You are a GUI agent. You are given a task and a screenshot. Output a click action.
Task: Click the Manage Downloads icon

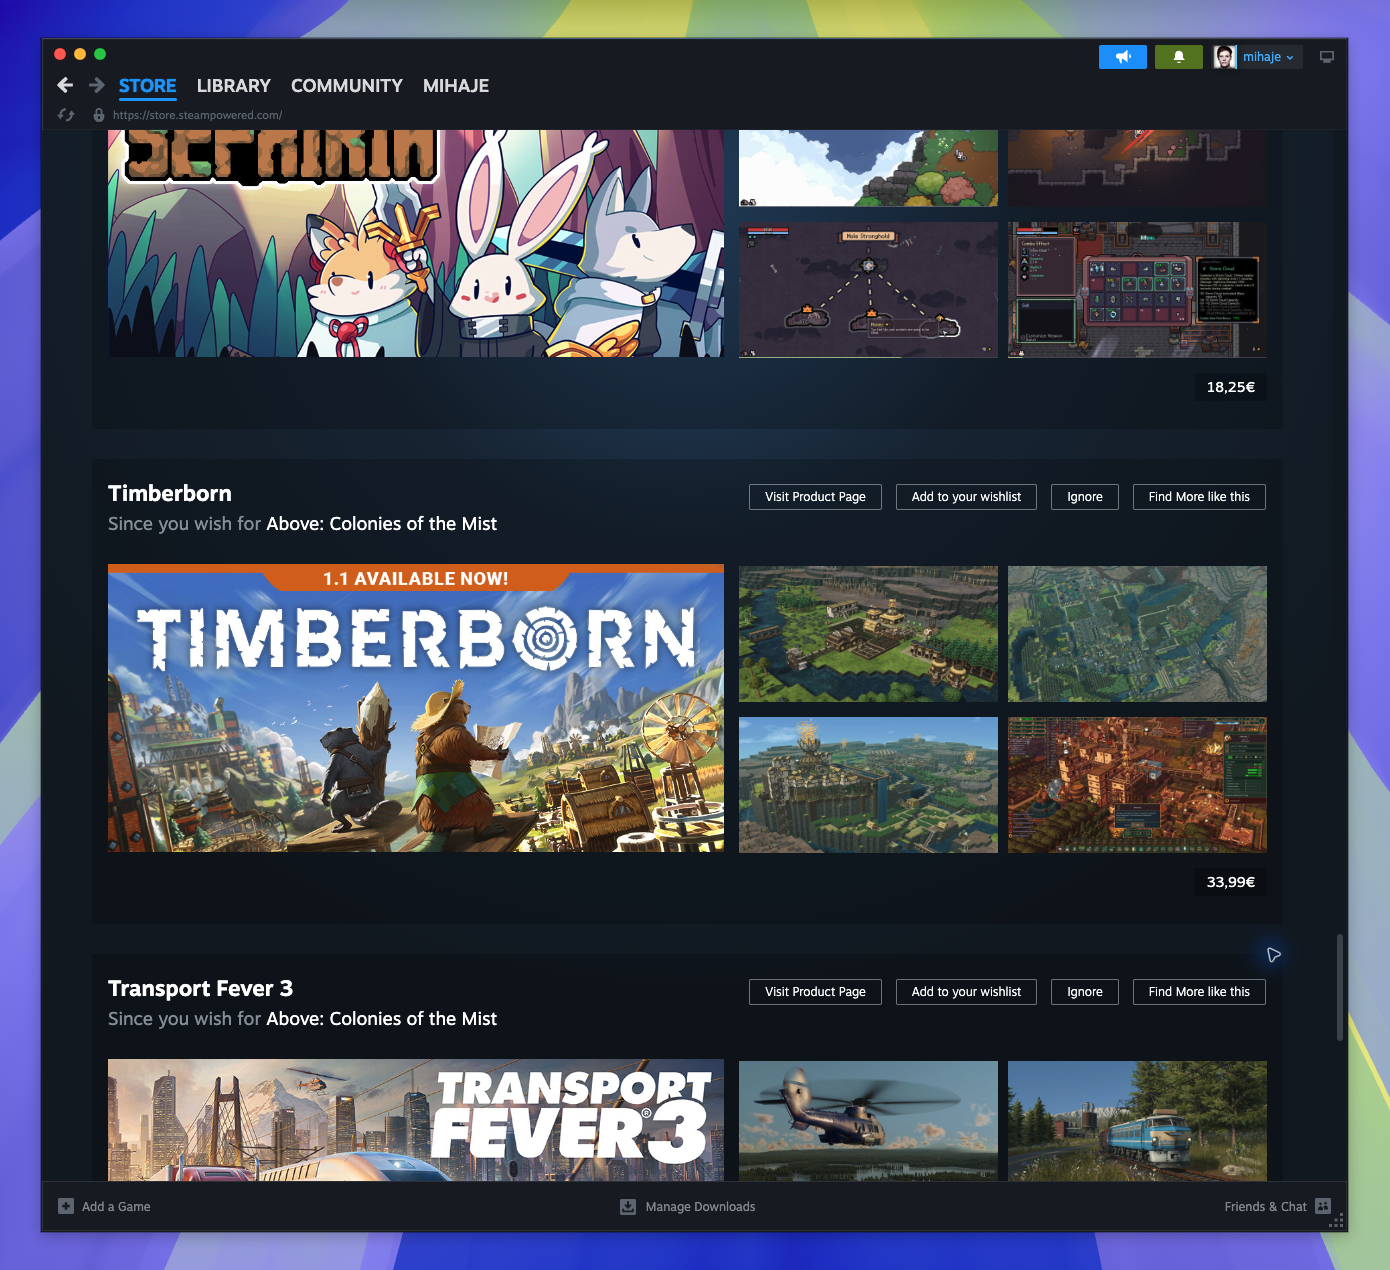[x=628, y=1206]
